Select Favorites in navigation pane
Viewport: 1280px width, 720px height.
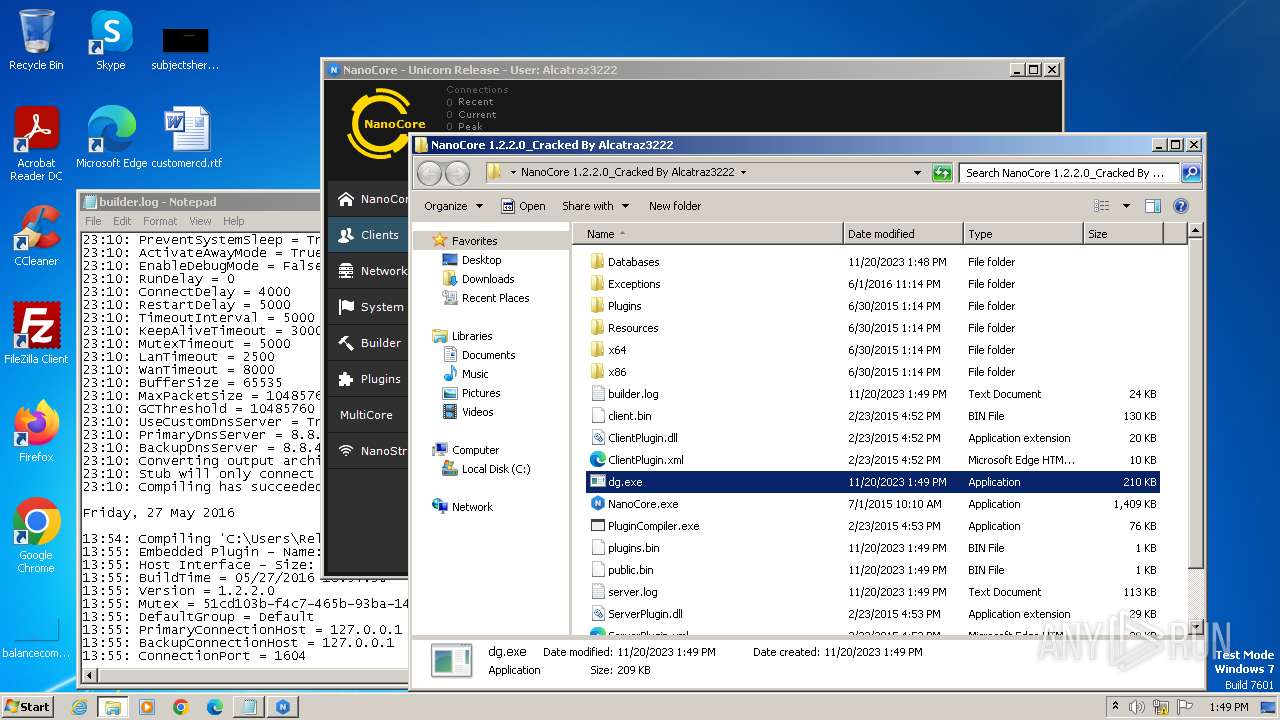point(474,241)
